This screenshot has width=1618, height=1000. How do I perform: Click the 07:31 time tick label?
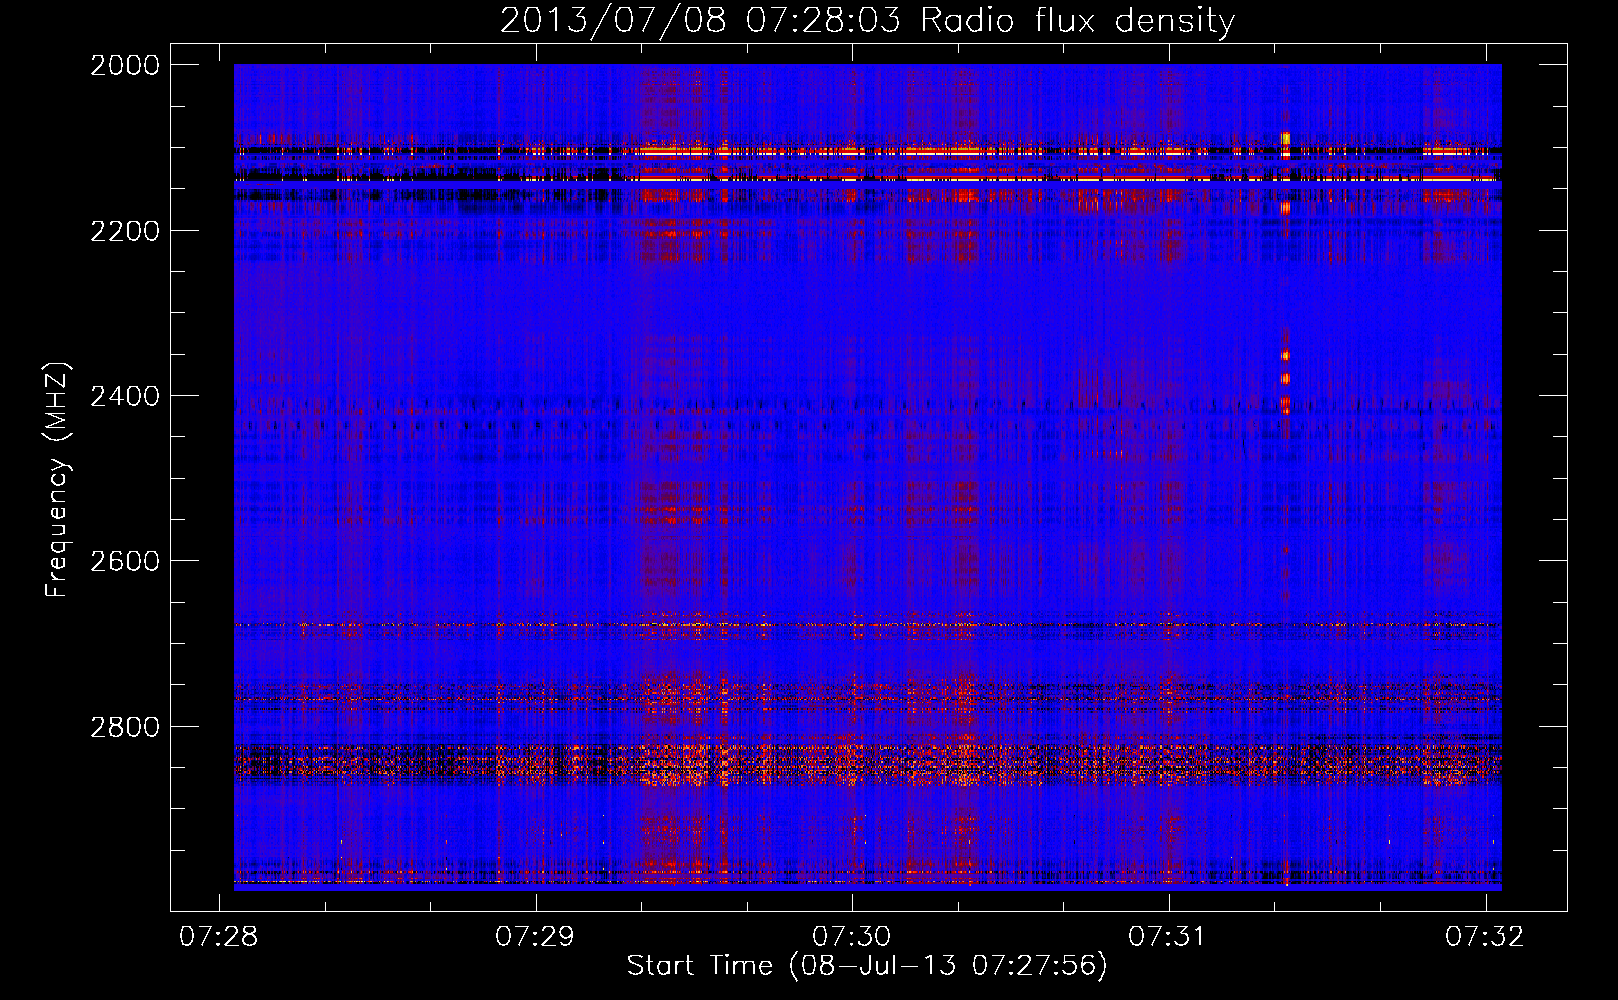tap(1167, 937)
